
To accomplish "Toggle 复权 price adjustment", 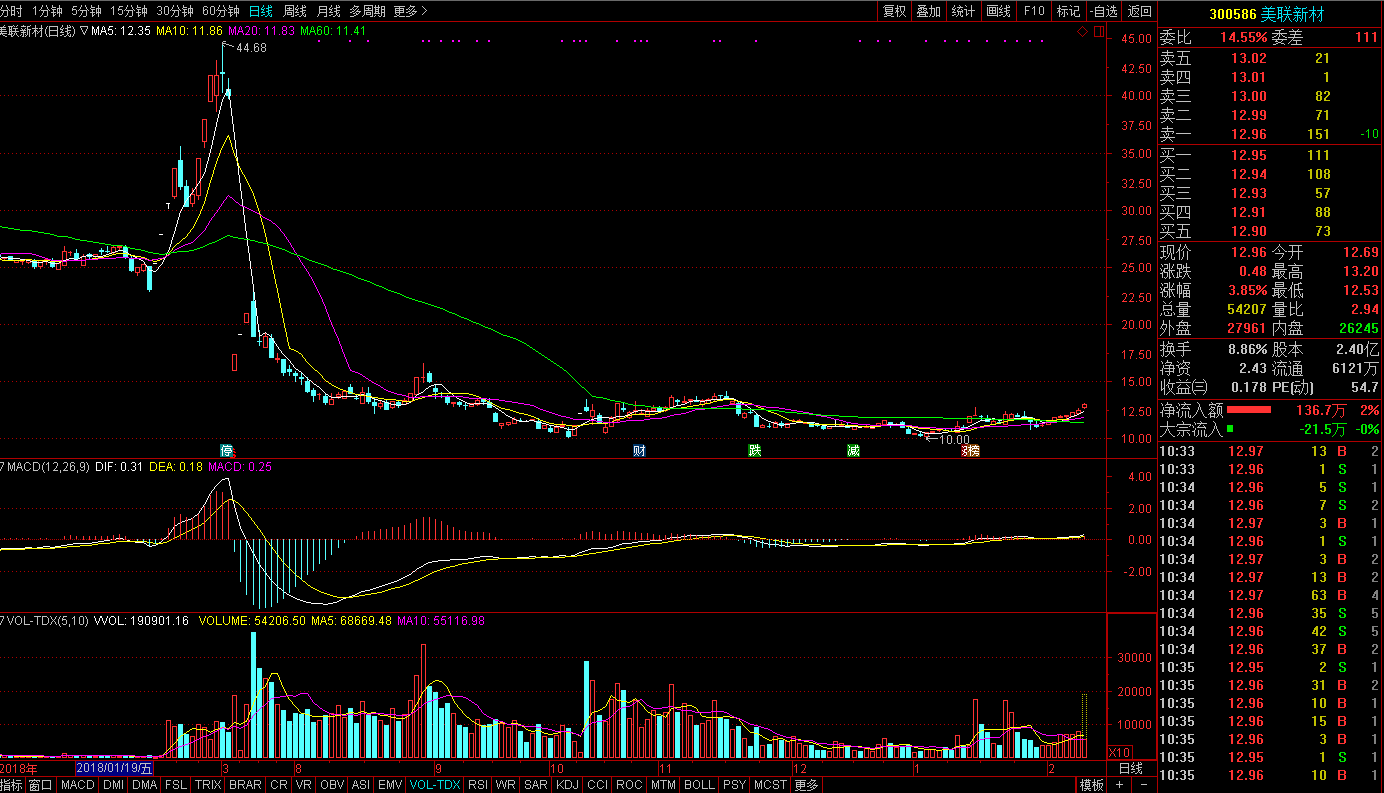I will pos(894,11).
